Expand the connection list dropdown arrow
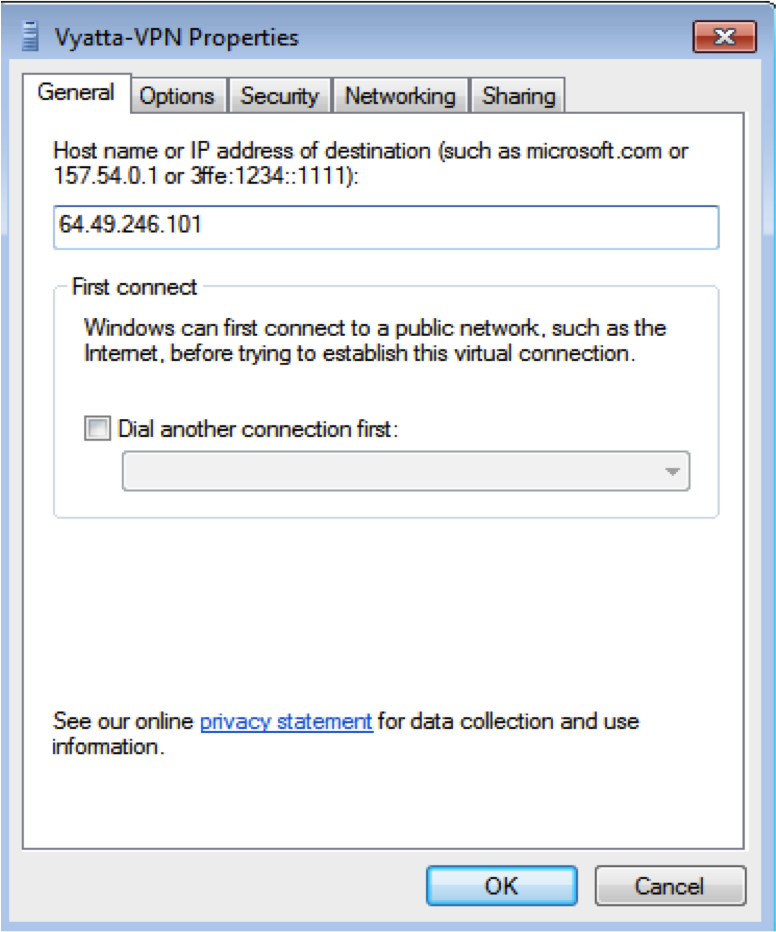776x932 pixels. (672, 471)
